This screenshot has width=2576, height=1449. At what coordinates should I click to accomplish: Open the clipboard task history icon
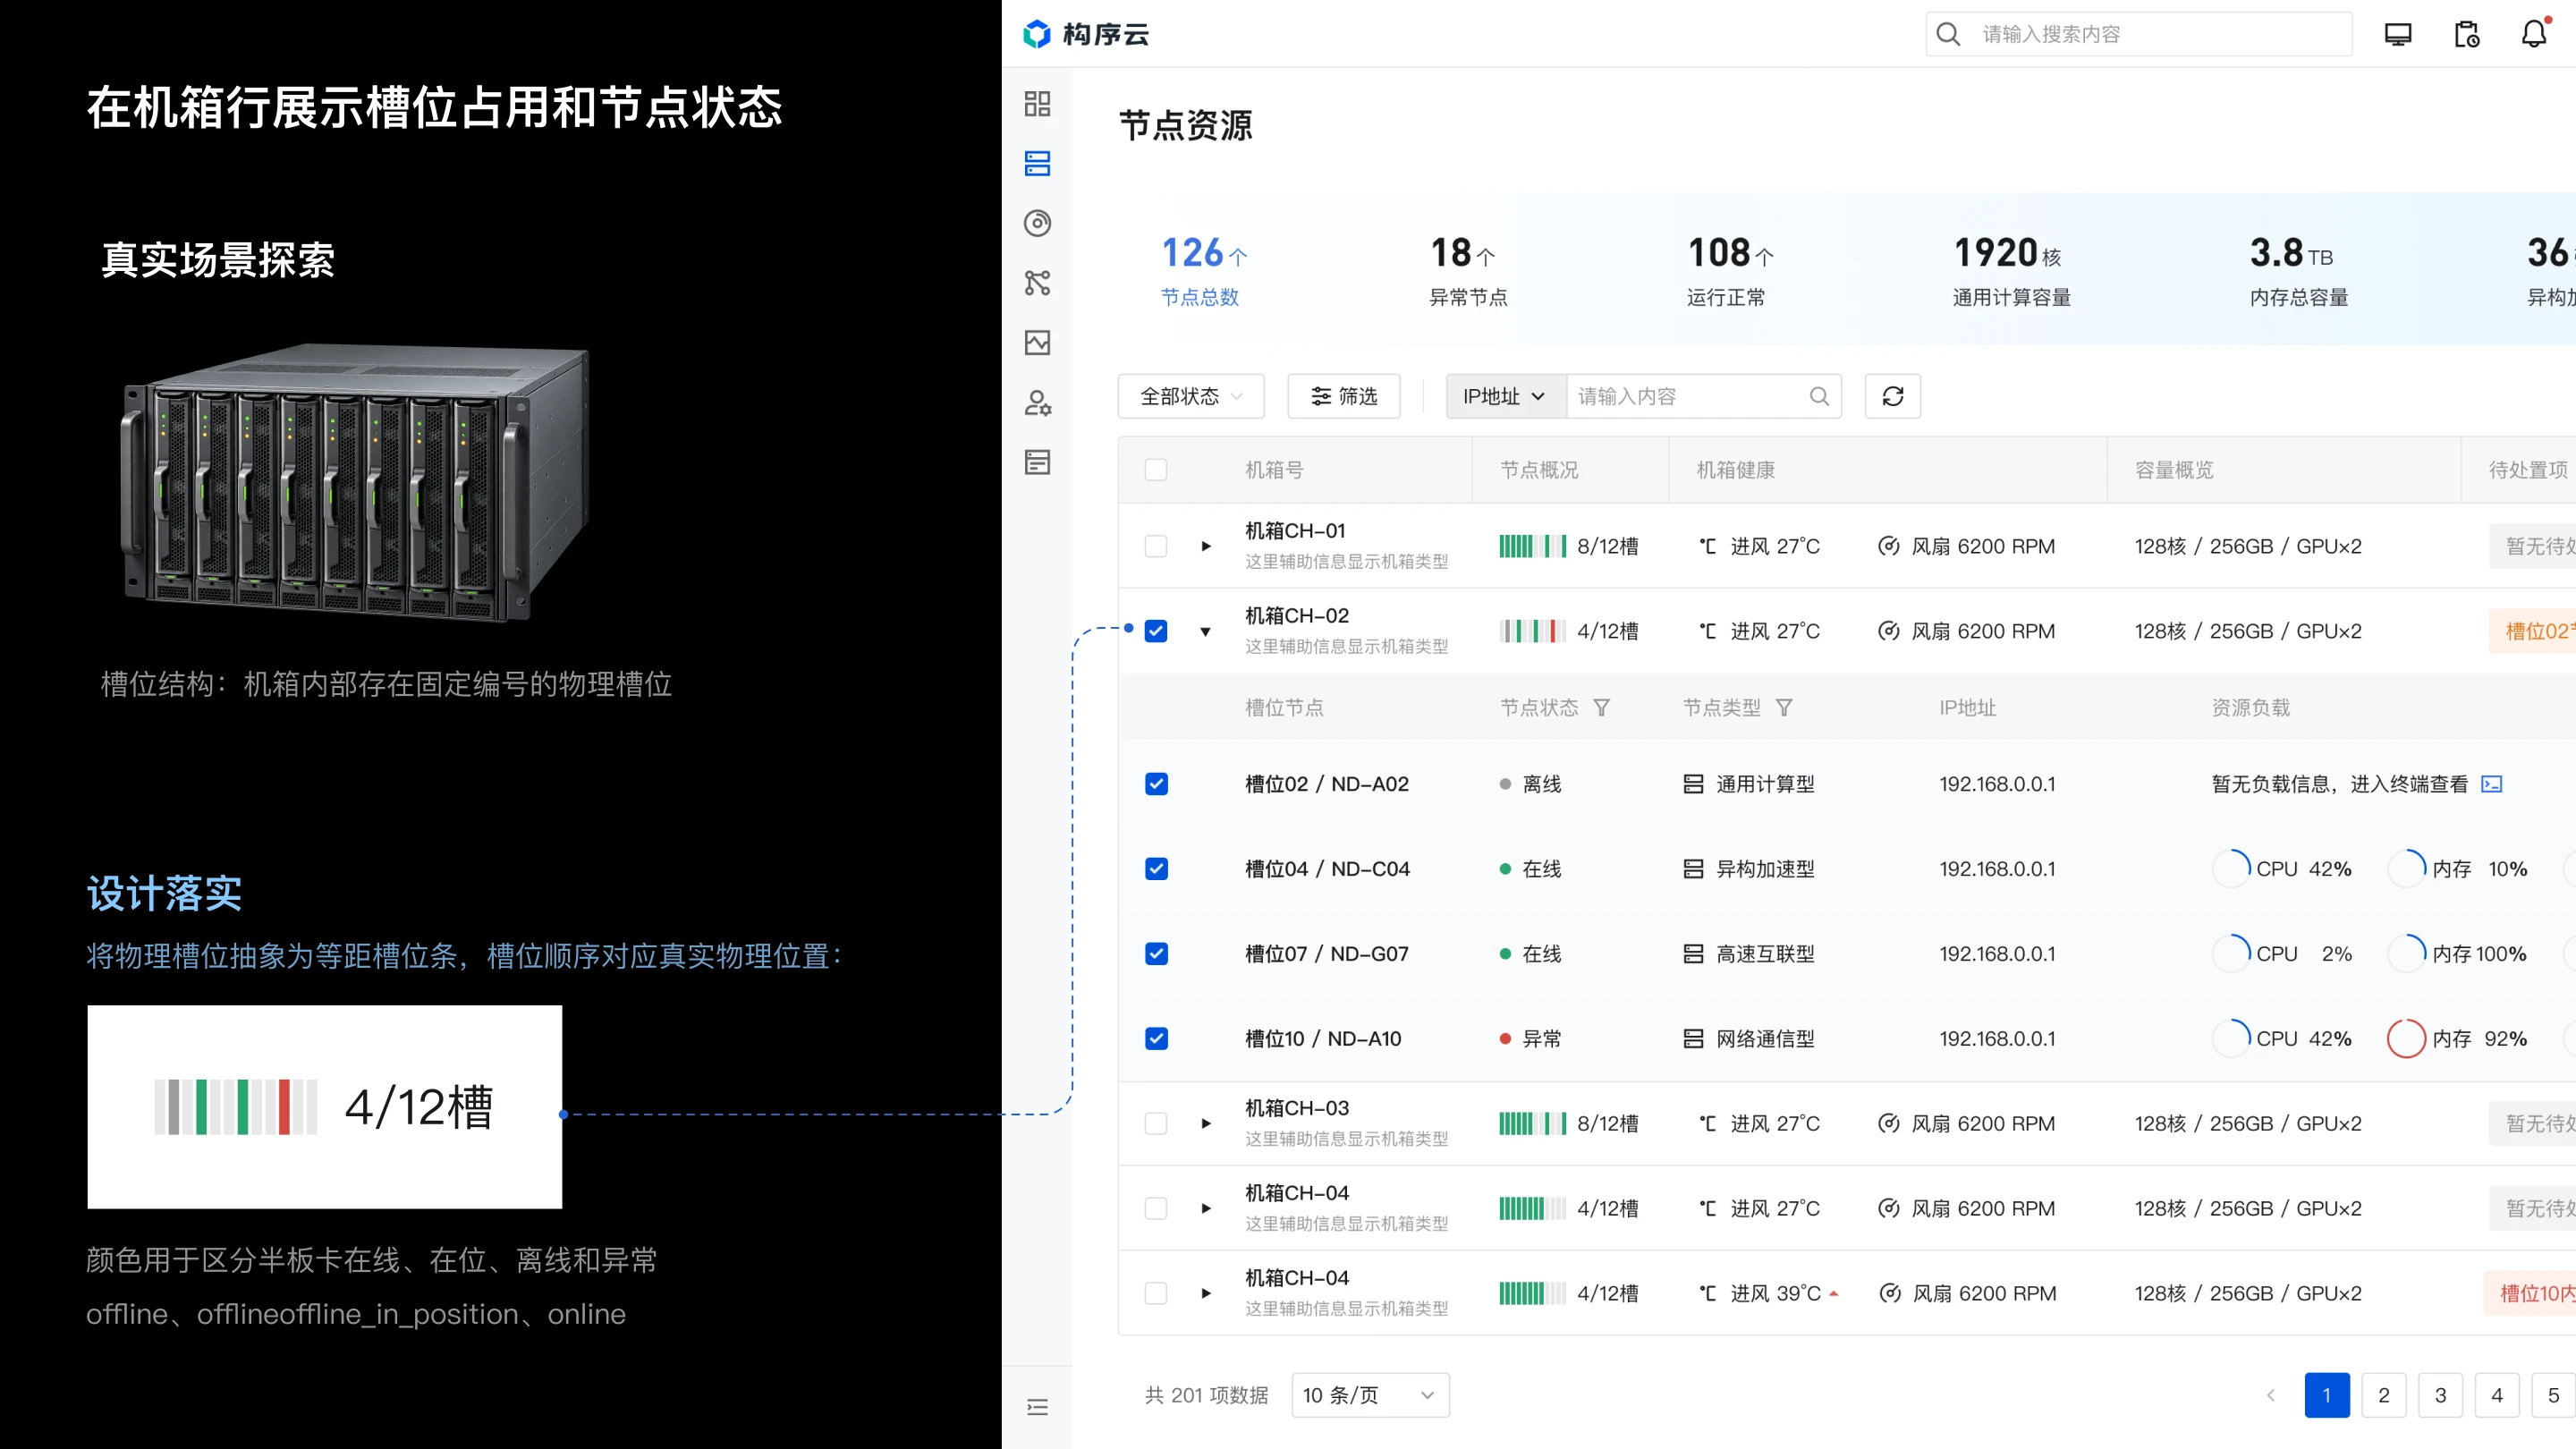[2466, 34]
